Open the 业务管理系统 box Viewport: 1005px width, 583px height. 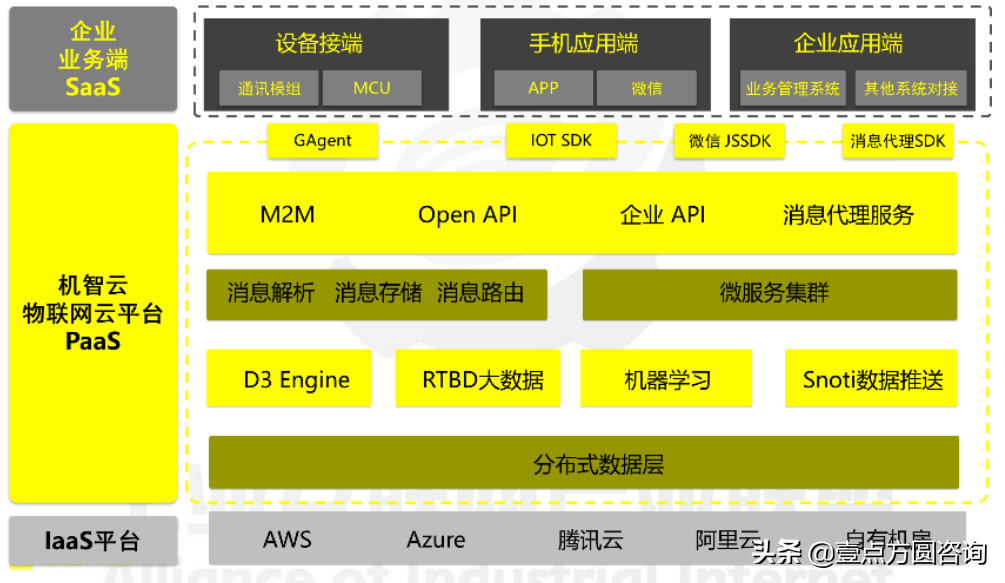792,88
